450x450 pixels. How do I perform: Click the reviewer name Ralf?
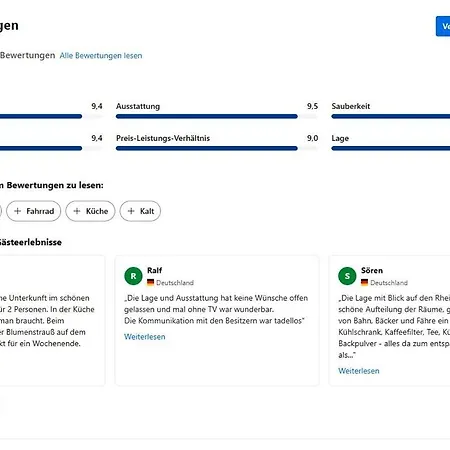(x=155, y=270)
